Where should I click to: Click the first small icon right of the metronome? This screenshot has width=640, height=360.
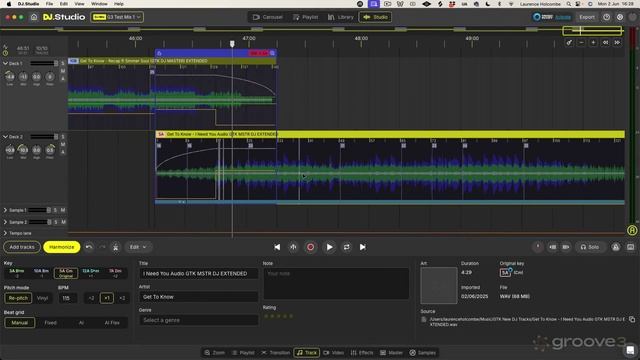(552, 247)
